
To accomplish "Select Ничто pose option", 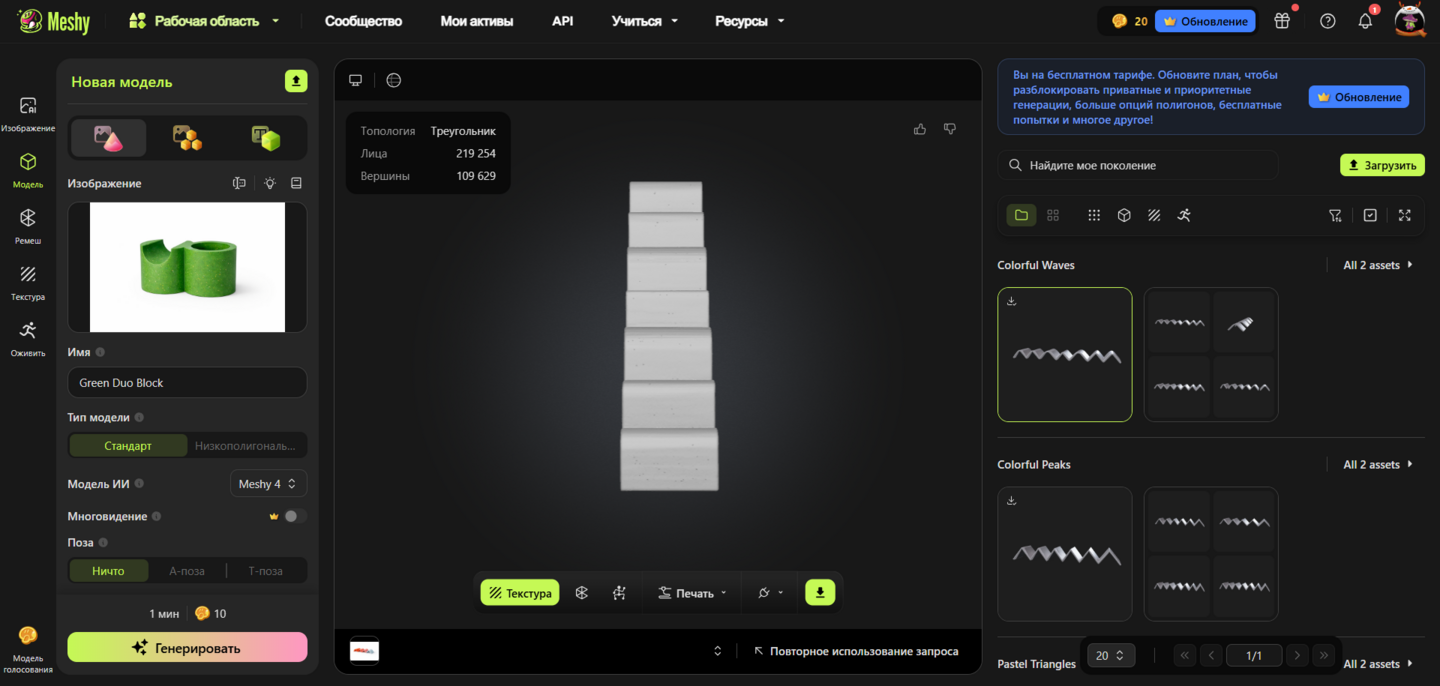I will 108,571.
